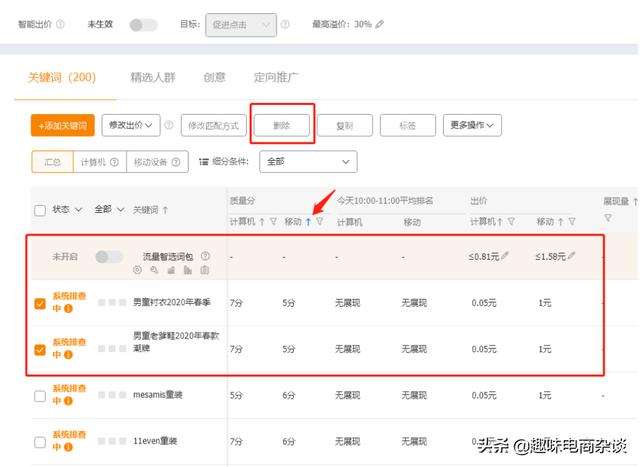Click the question mark in the 移动设备 tab
The image size is (640, 467).
pos(176,162)
